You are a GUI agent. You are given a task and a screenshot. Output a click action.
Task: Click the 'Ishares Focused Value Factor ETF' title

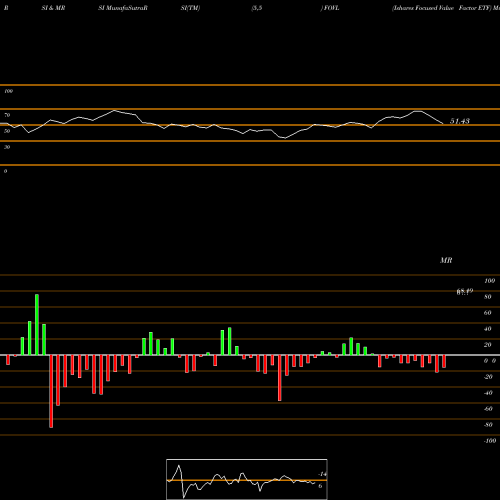[x=442, y=8]
